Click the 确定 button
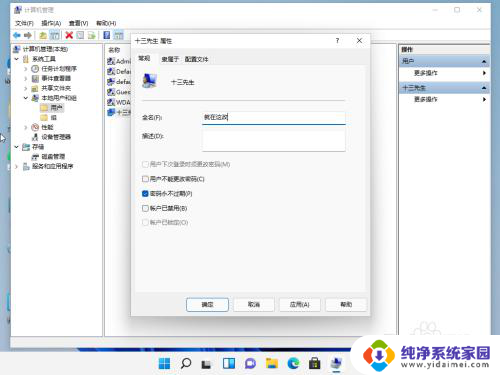The height and width of the screenshot is (375, 500). pos(207,305)
